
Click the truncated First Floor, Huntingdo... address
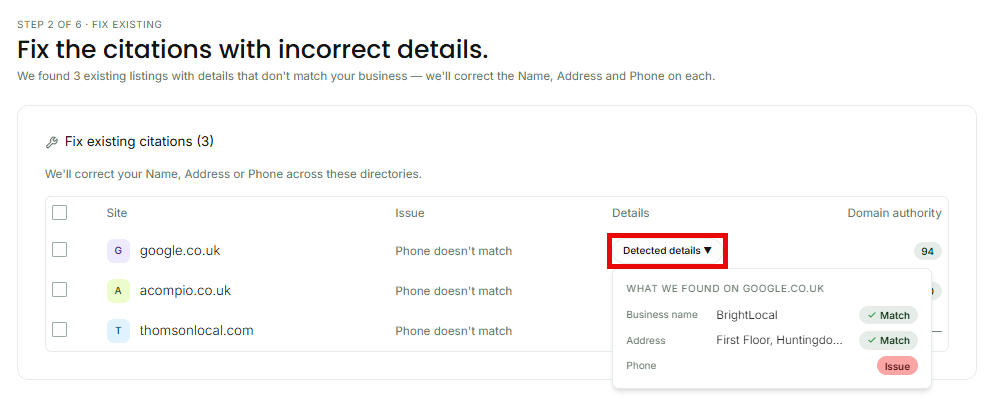pos(779,340)
